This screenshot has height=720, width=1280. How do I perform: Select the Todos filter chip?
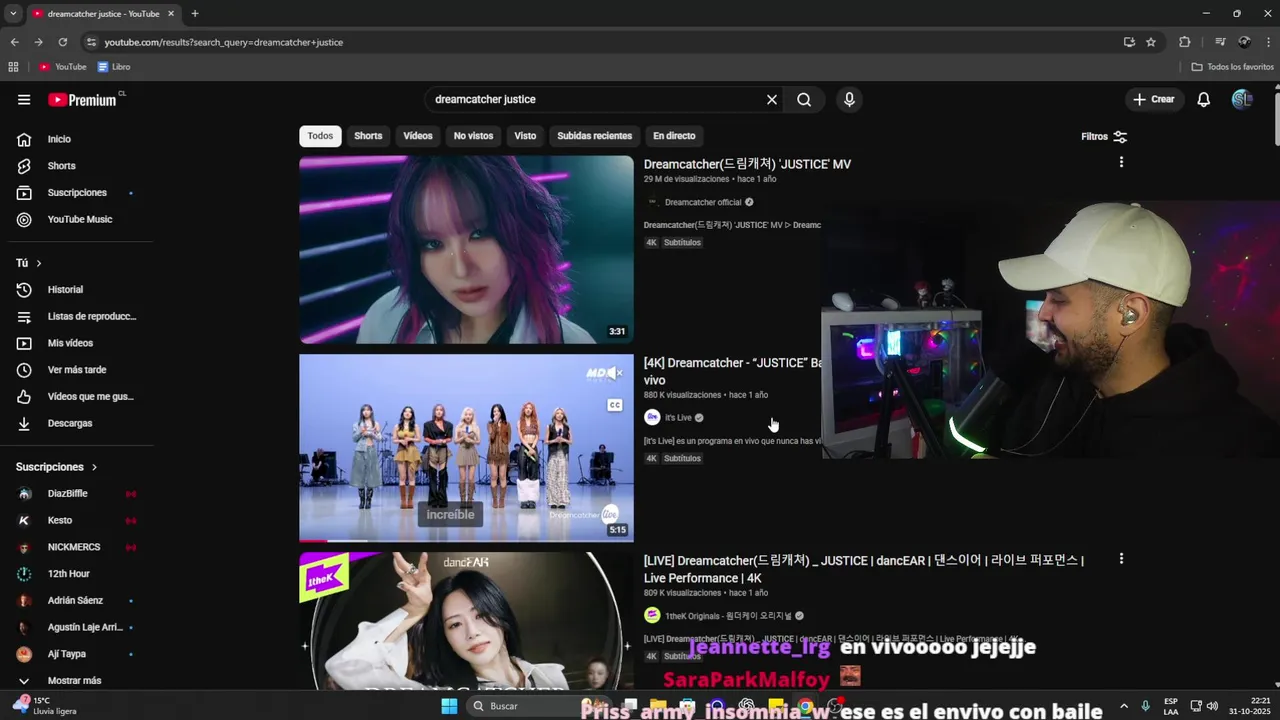pyautogui.click(x=320, y=136)
